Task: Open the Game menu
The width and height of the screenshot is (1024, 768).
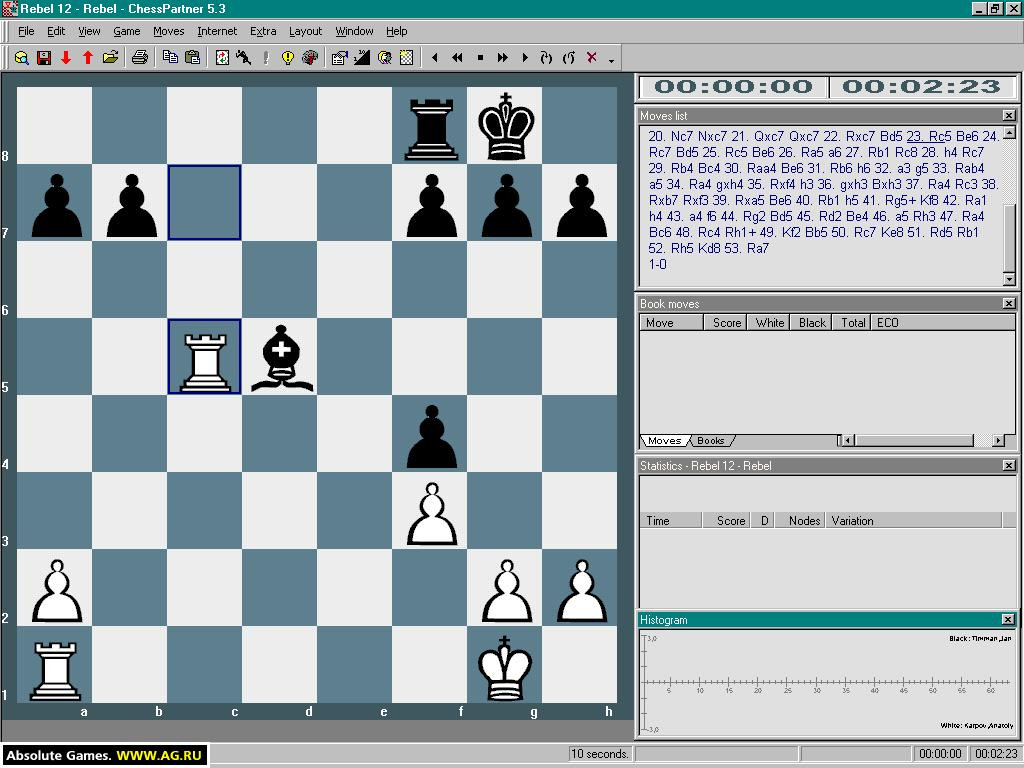Action: [127, 31]
